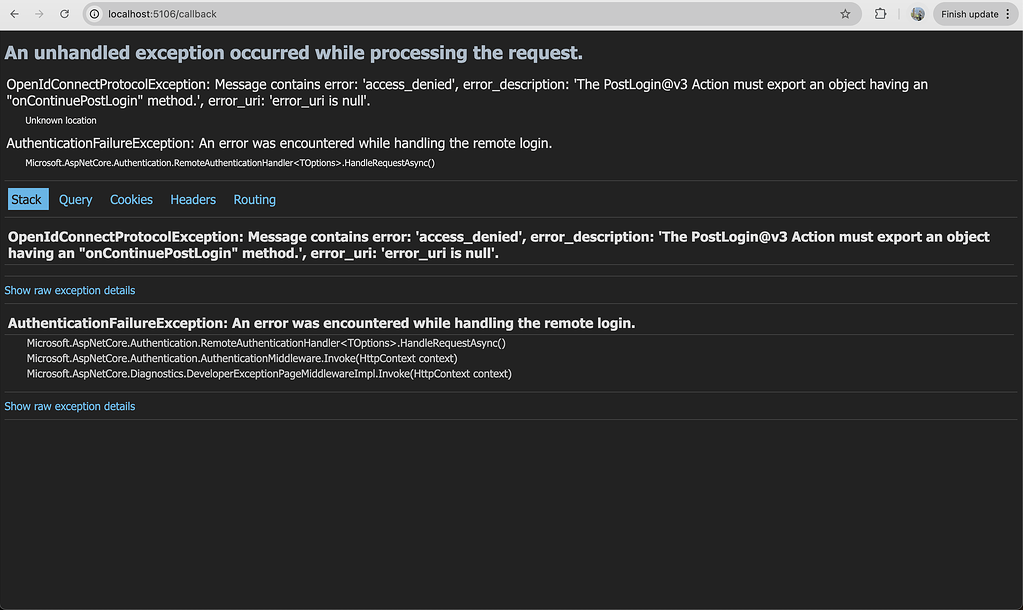This screenshot has width=1023, height=610.
Task: Focus the localhost:5106/callback address bar
Action: (x=400, y=14)
